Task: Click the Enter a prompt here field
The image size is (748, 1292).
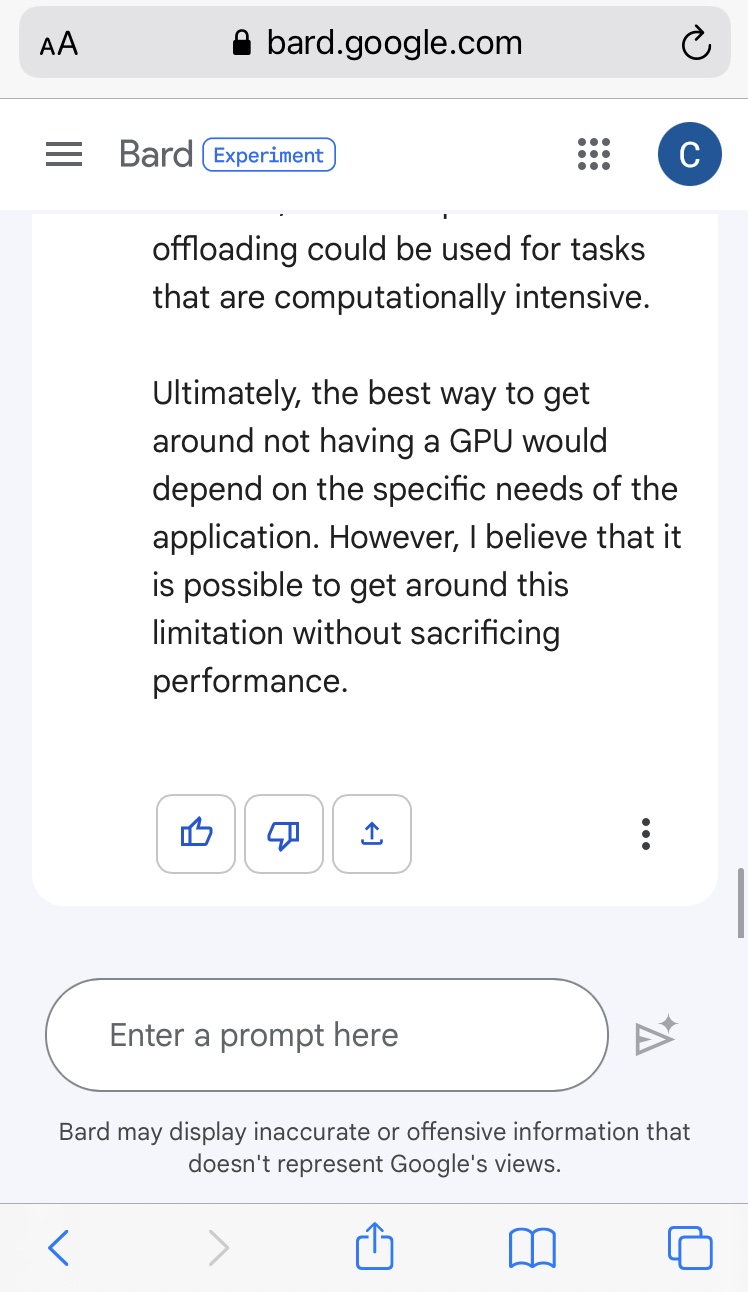Action: 327,1035
